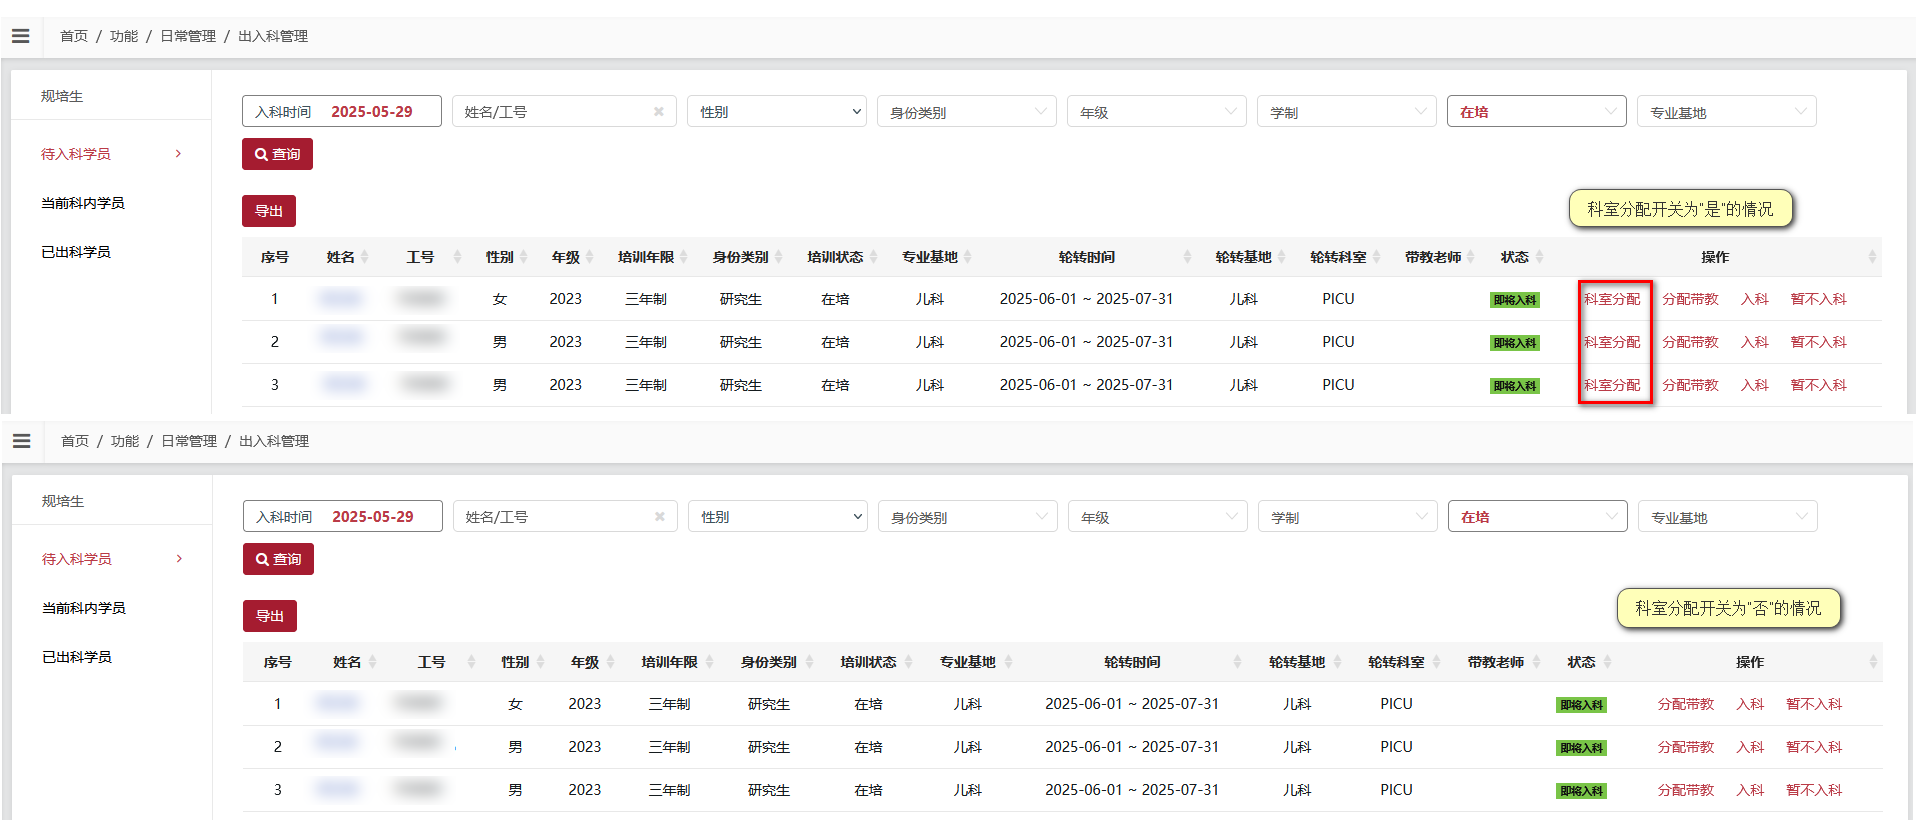Click the 导出 button in the lower panel

click(x=270, y=616)
